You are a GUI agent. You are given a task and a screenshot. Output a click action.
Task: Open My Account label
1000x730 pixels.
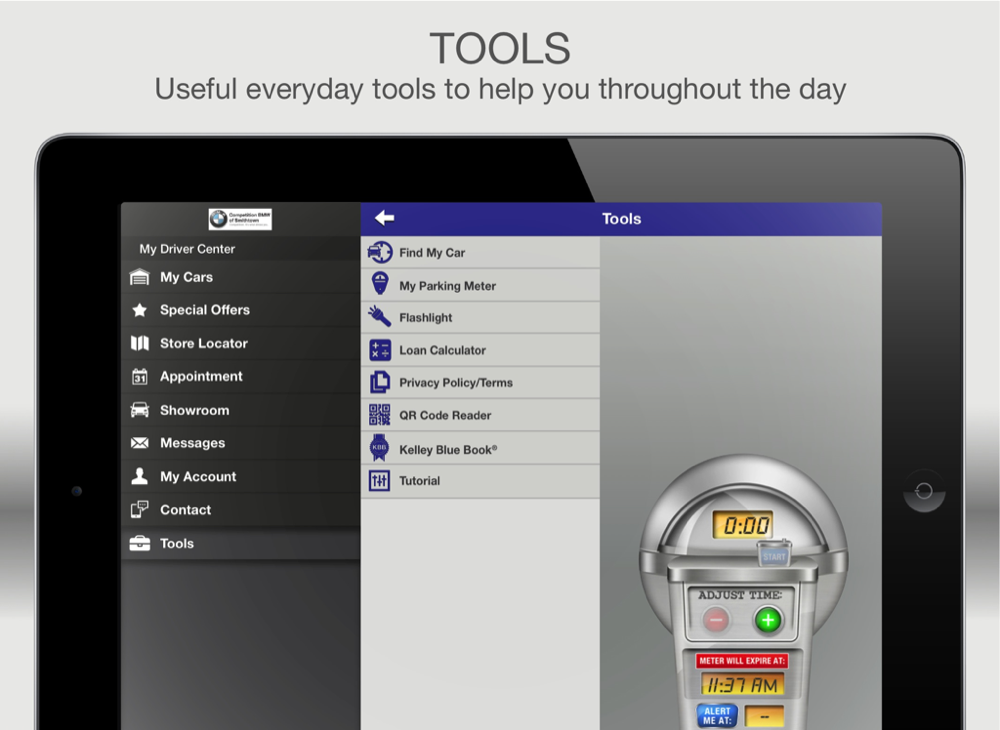[198, 476]
